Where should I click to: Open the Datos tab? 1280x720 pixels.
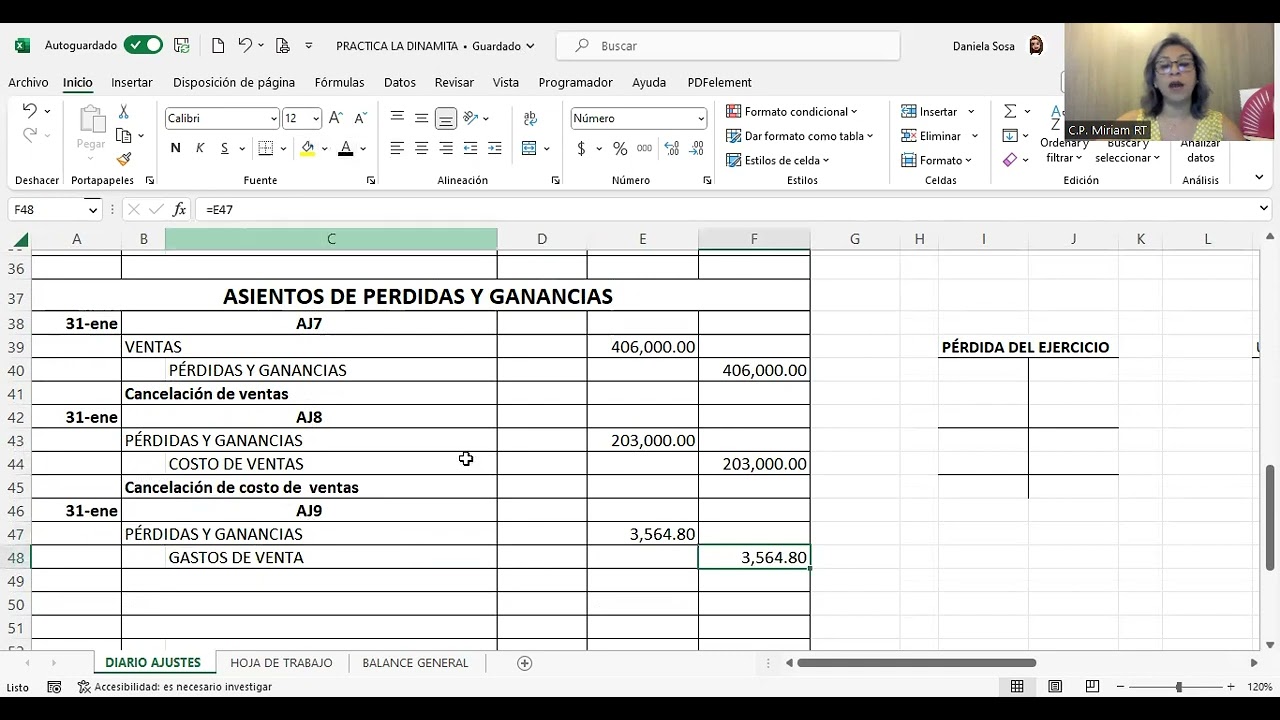click(400, 82)
